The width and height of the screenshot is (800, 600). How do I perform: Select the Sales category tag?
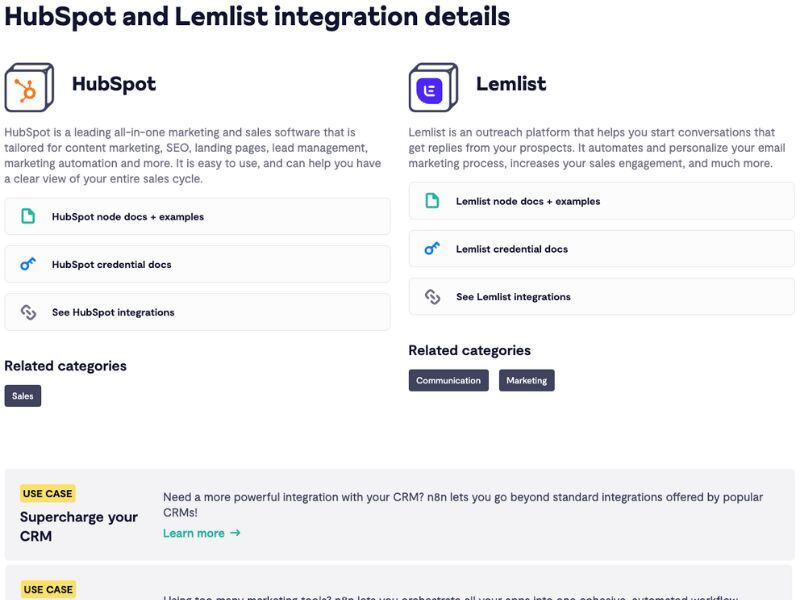[22, 396]
